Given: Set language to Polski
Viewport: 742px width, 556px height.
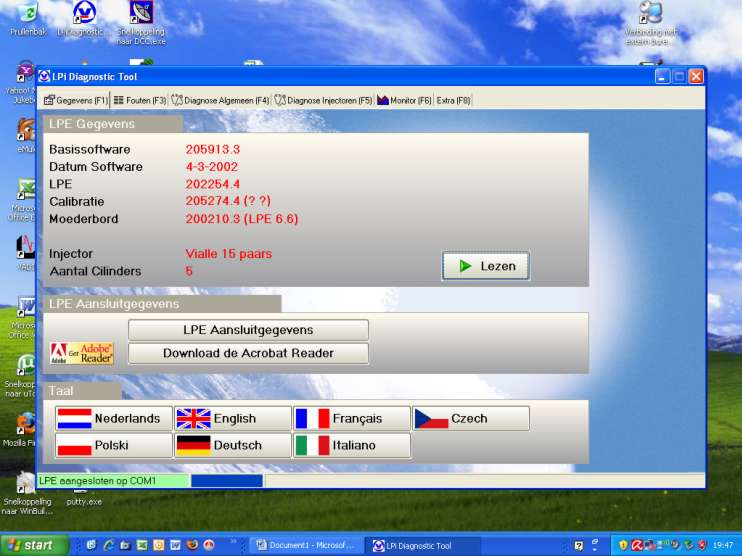Looking at the screenshot, I should click(x=114, y=445).
